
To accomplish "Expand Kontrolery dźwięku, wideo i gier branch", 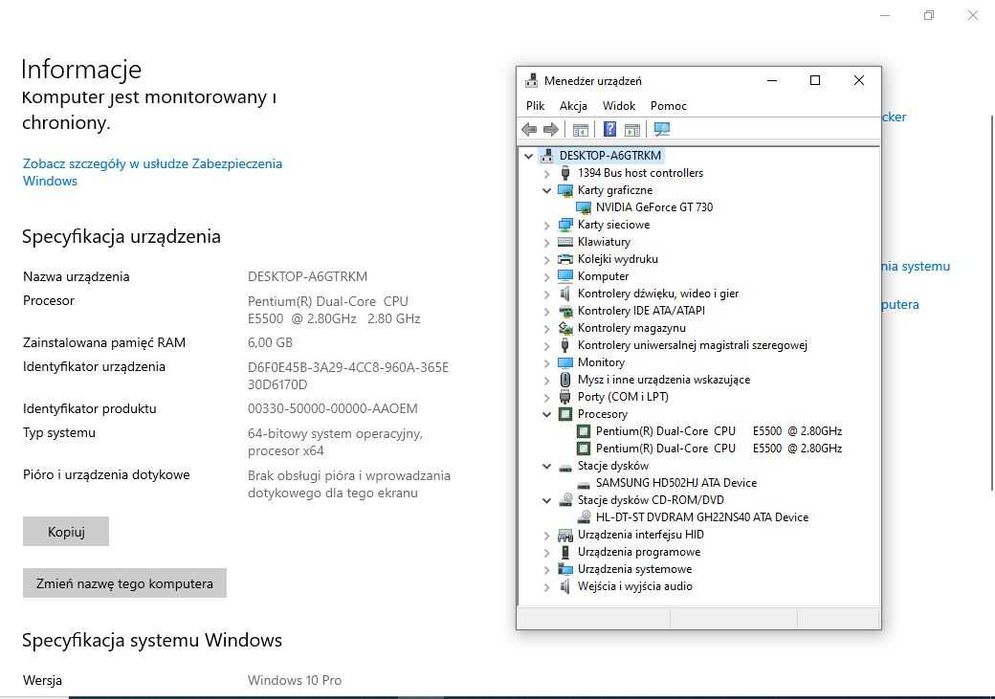I will click(546, 294).
